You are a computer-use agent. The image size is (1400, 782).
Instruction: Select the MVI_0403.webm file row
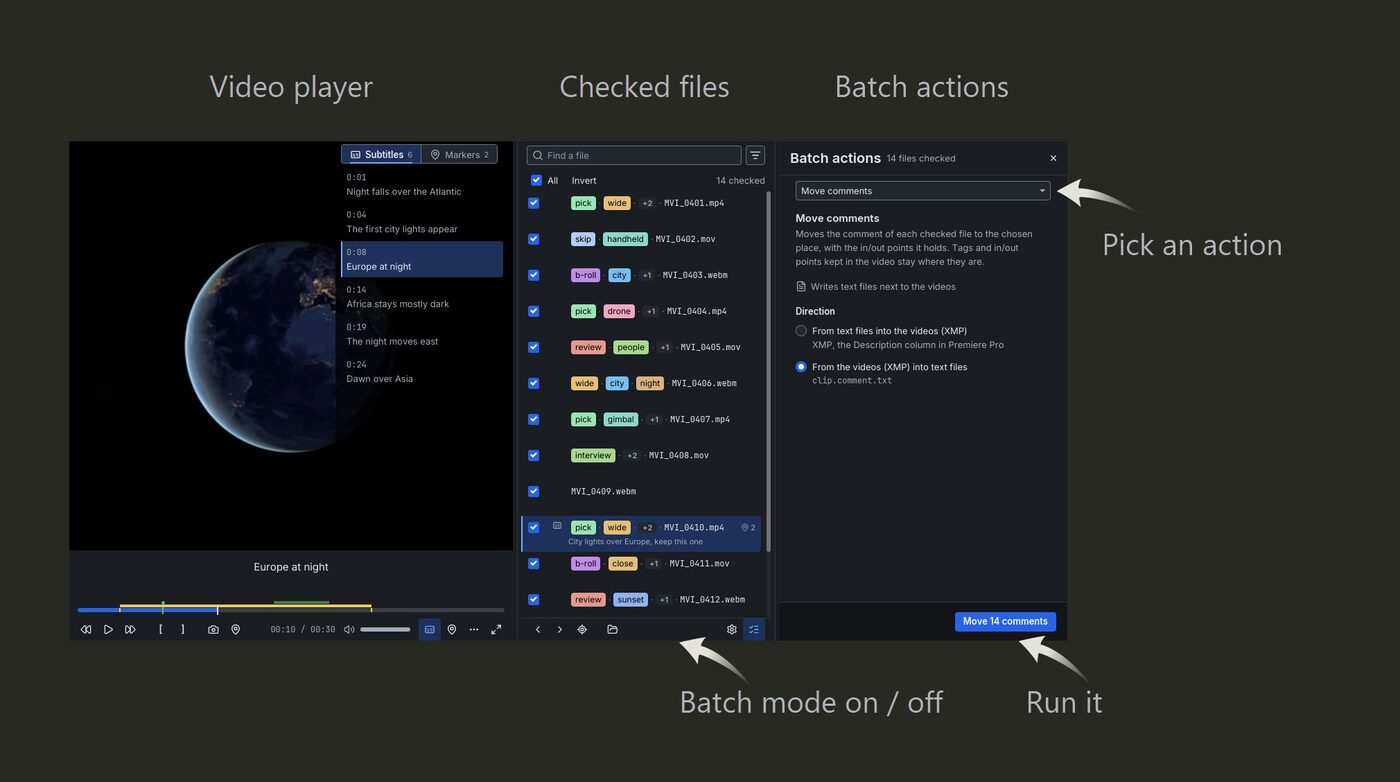[x=641, y=275]
